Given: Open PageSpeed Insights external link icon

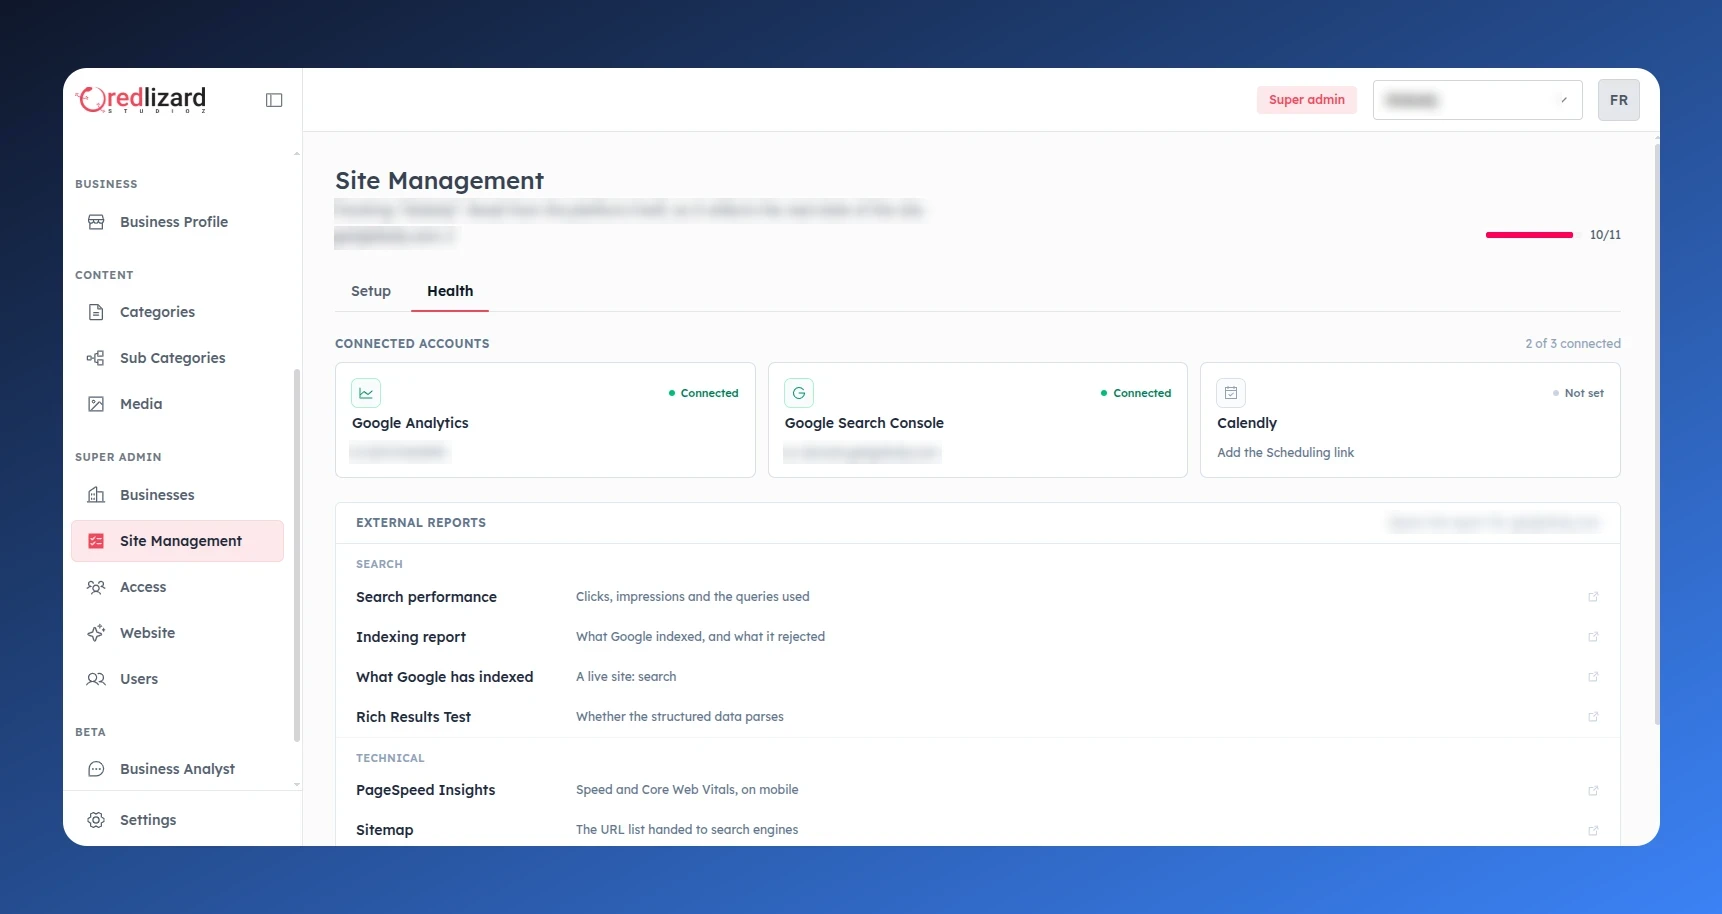Looking at the screenshot, I should tap(1593, 790).
